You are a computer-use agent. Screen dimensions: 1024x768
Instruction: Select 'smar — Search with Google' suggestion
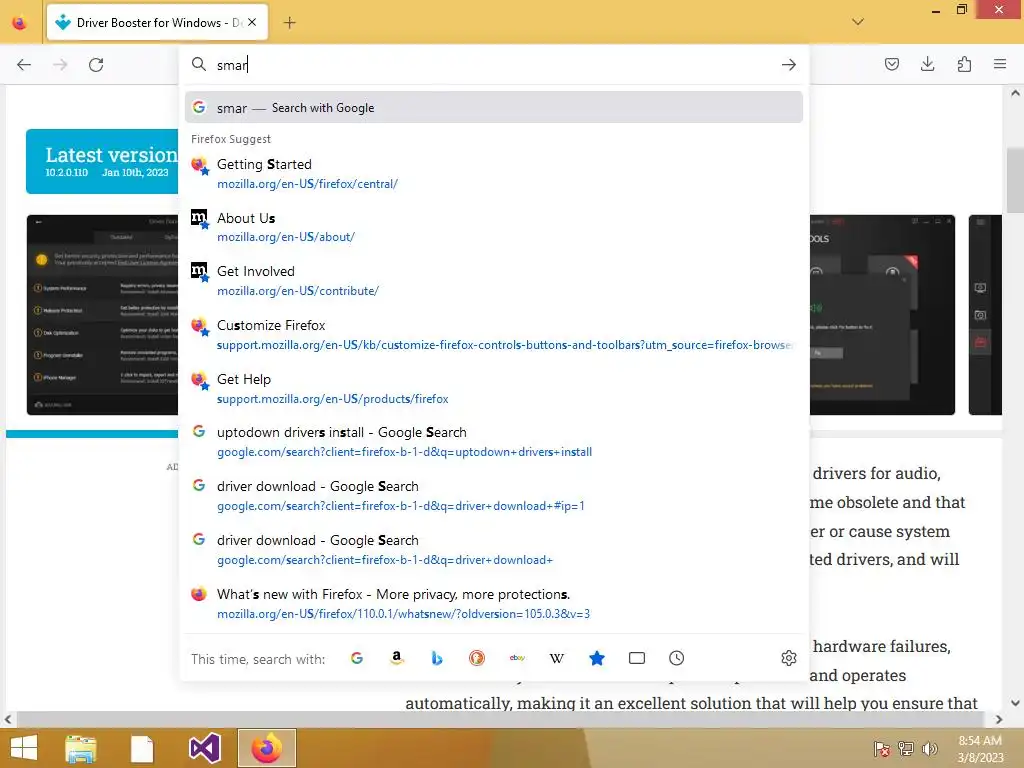494,108
